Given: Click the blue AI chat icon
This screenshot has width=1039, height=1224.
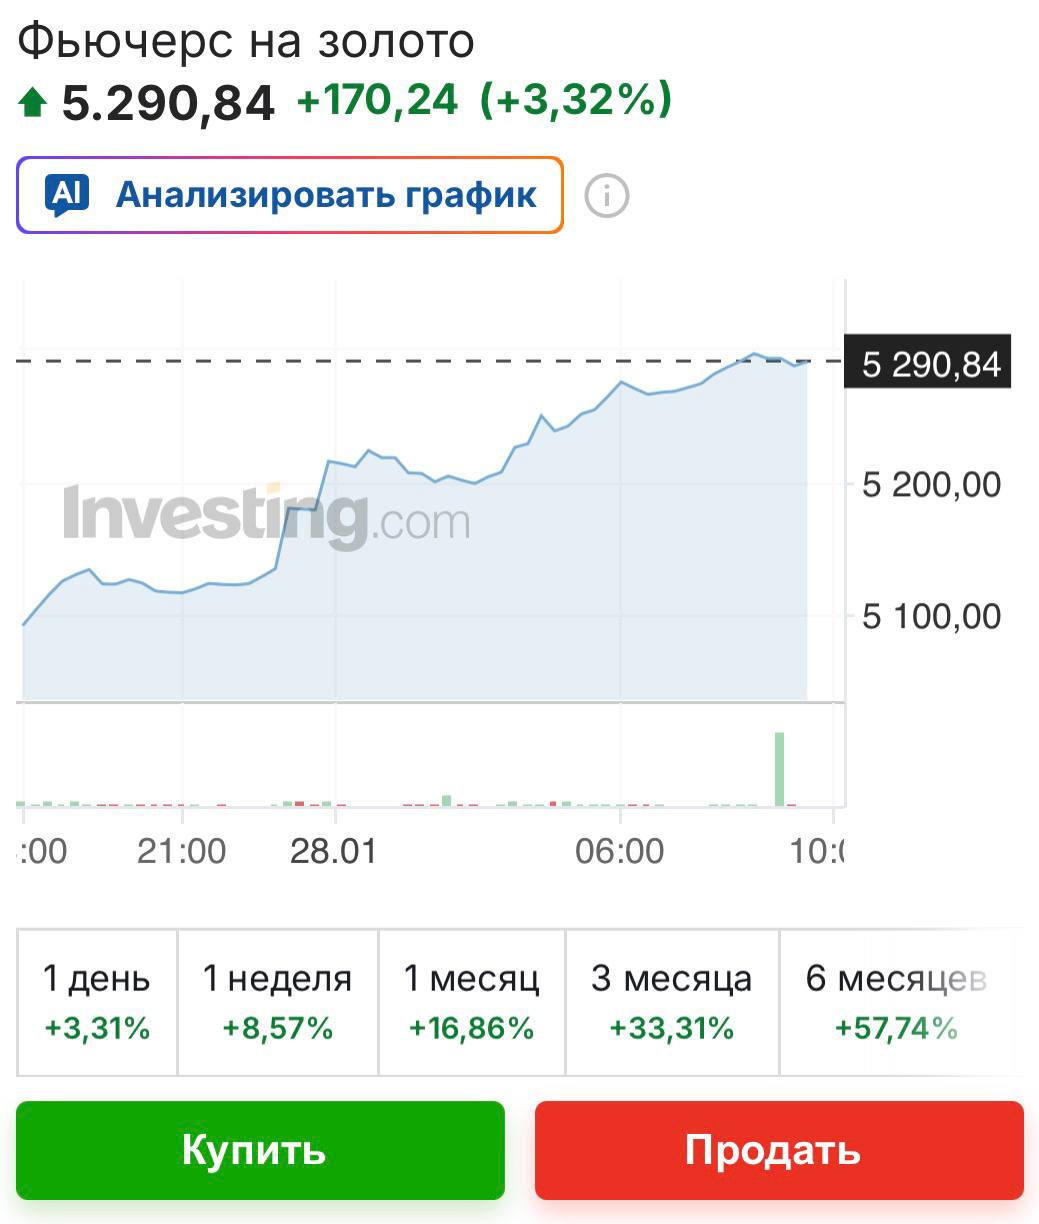Looking at the screenshot, I should pos(67,195).
